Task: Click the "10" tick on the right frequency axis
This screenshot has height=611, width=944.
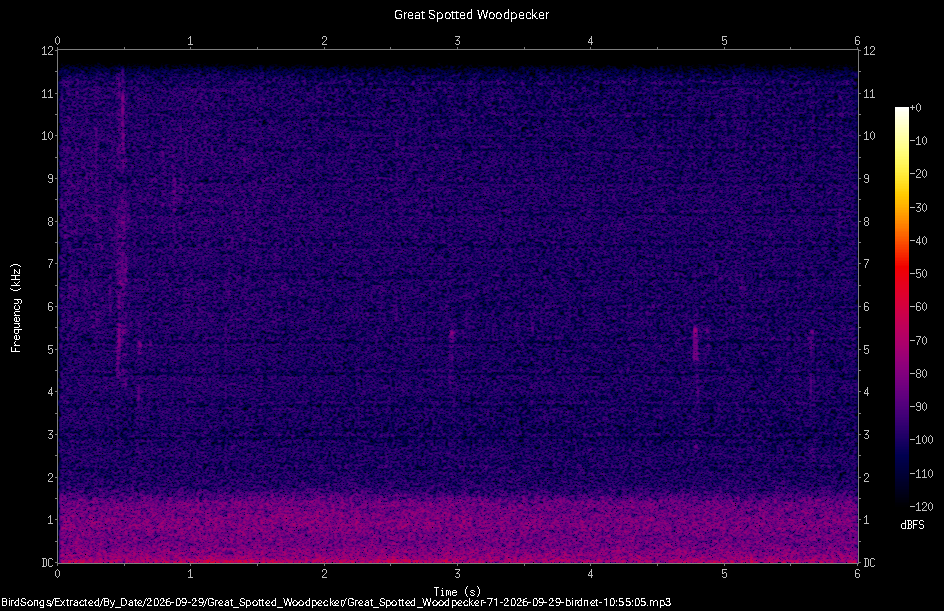Action: pos(869,136)
